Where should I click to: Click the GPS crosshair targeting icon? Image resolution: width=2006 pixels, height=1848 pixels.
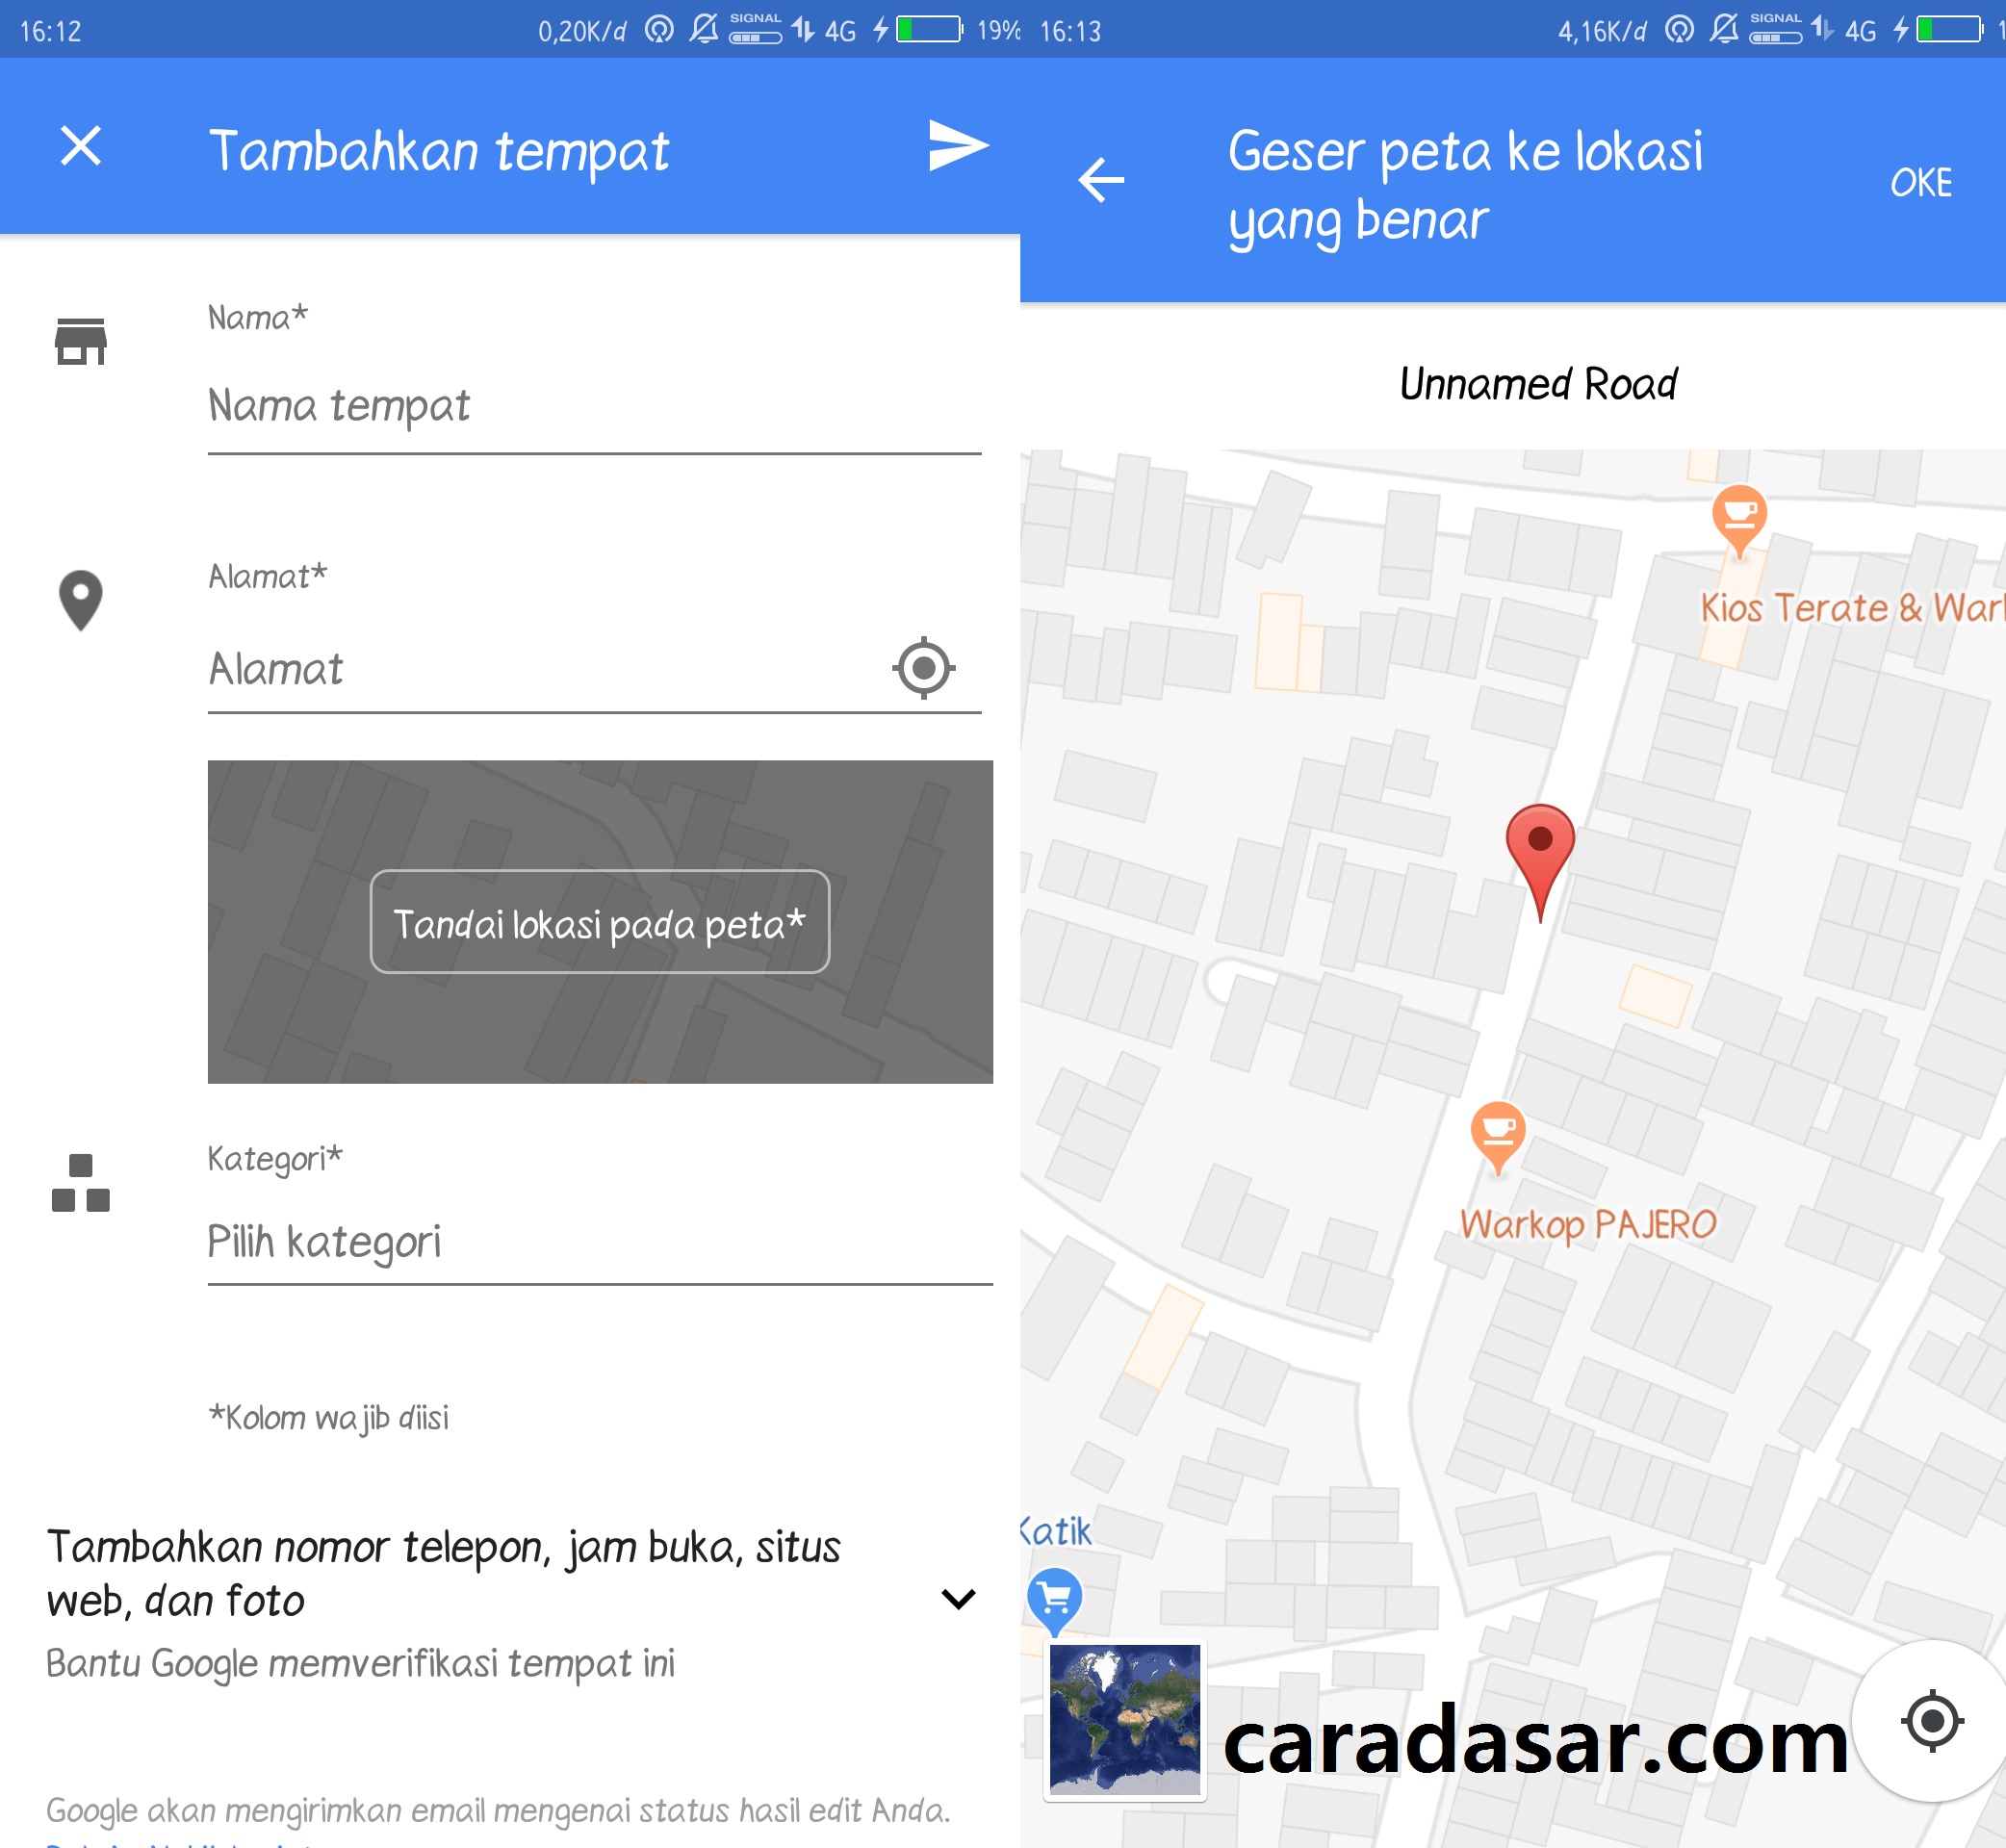click(x=922, y=664)
